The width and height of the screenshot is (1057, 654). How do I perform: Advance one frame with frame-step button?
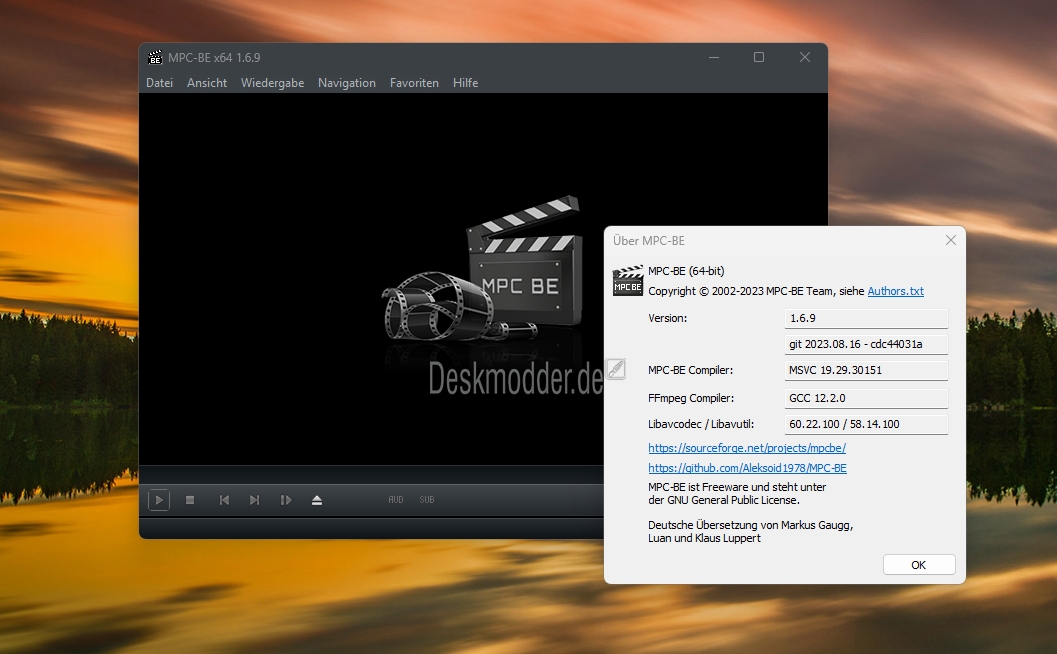click(x=286, y=500)
